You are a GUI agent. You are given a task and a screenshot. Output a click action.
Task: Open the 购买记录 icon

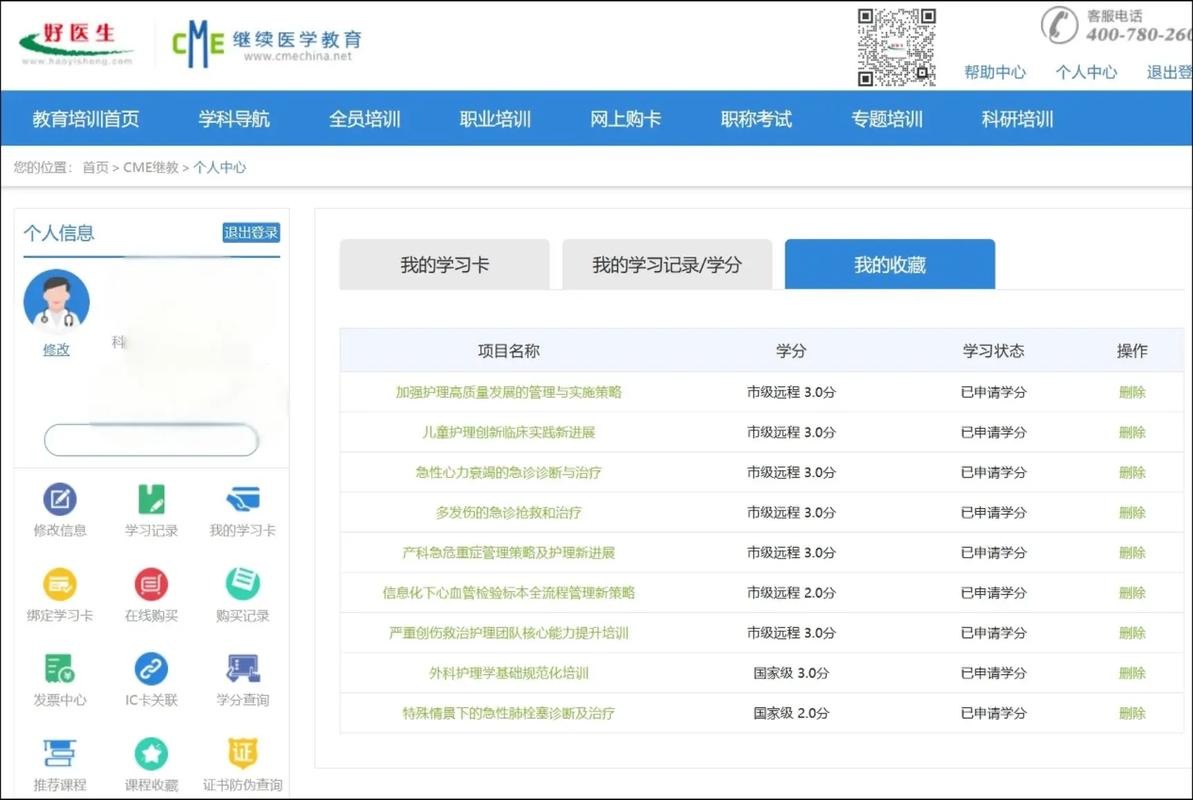243,584
